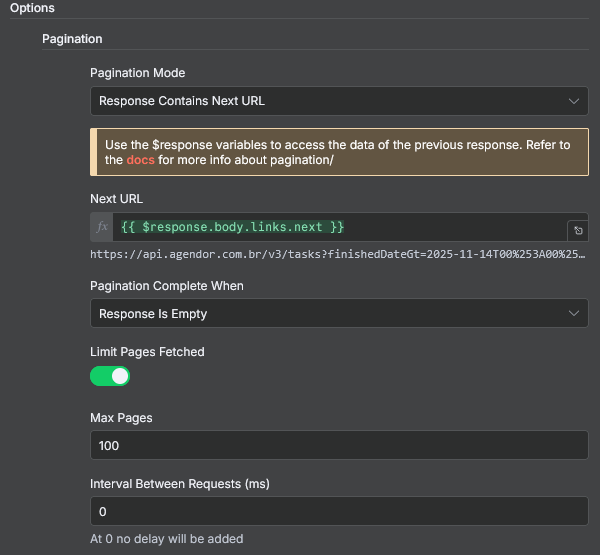Viewport: 600px width, 555px height.
Task: Focus the Interval Between Requests input
Action: [x=338, y=511]
